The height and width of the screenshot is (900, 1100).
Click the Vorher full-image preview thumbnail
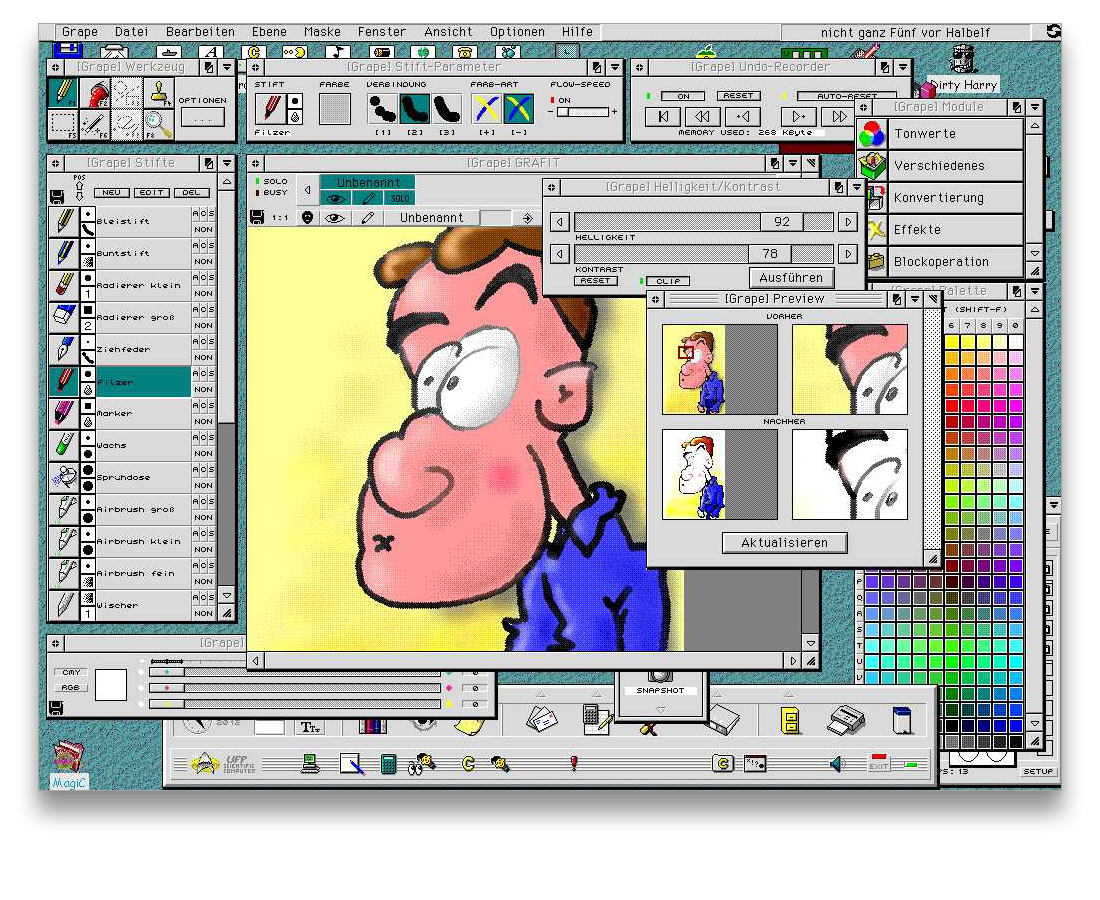(x=720, y=369)
